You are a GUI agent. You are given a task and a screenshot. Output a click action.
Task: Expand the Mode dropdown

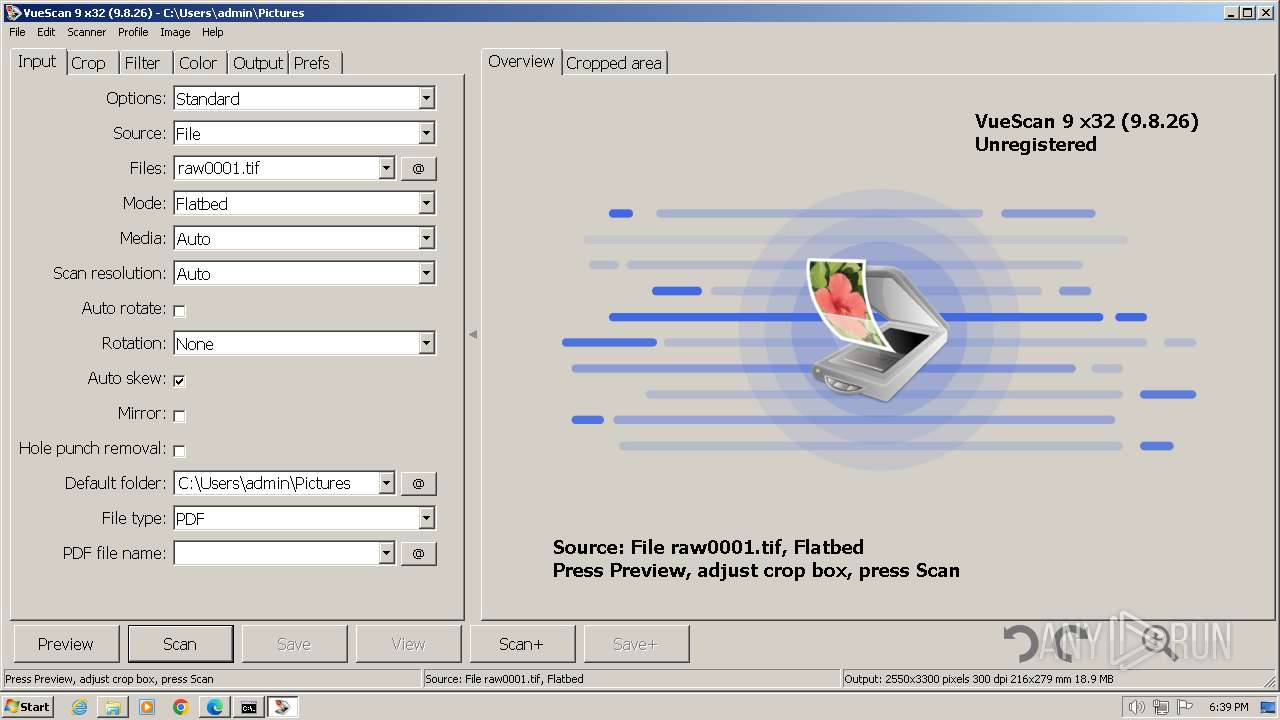[x=427, y=203]
